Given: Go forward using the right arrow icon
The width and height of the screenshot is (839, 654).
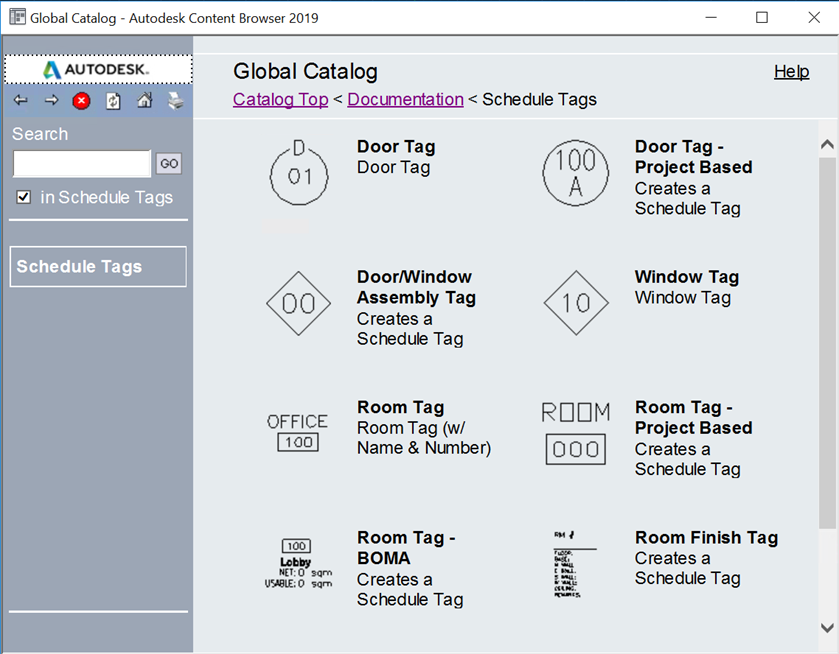Looking at the screenshot, I should click(51, 101).
